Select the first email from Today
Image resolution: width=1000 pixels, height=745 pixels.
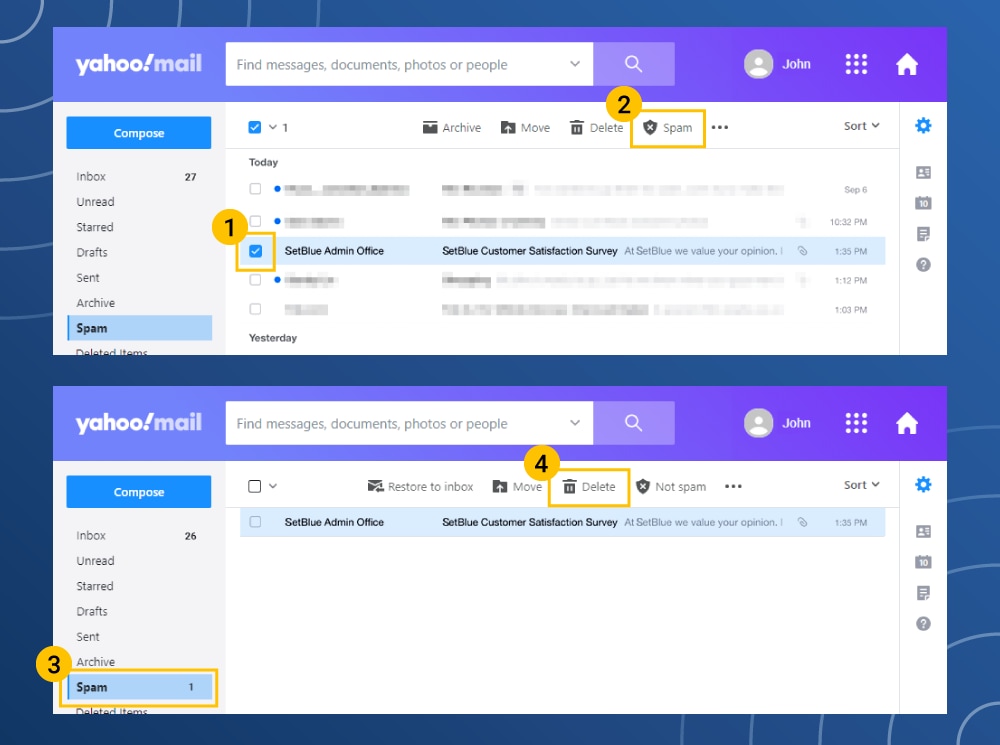(254, 187)
